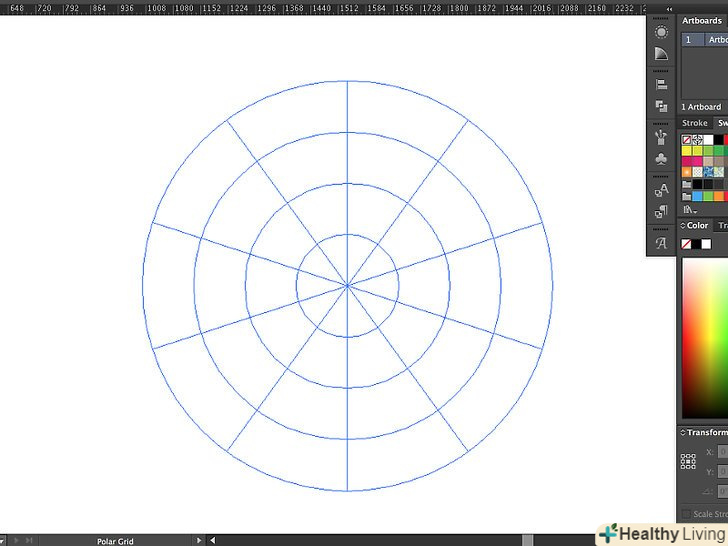Pick the first magenta swatch

point(687,162)
